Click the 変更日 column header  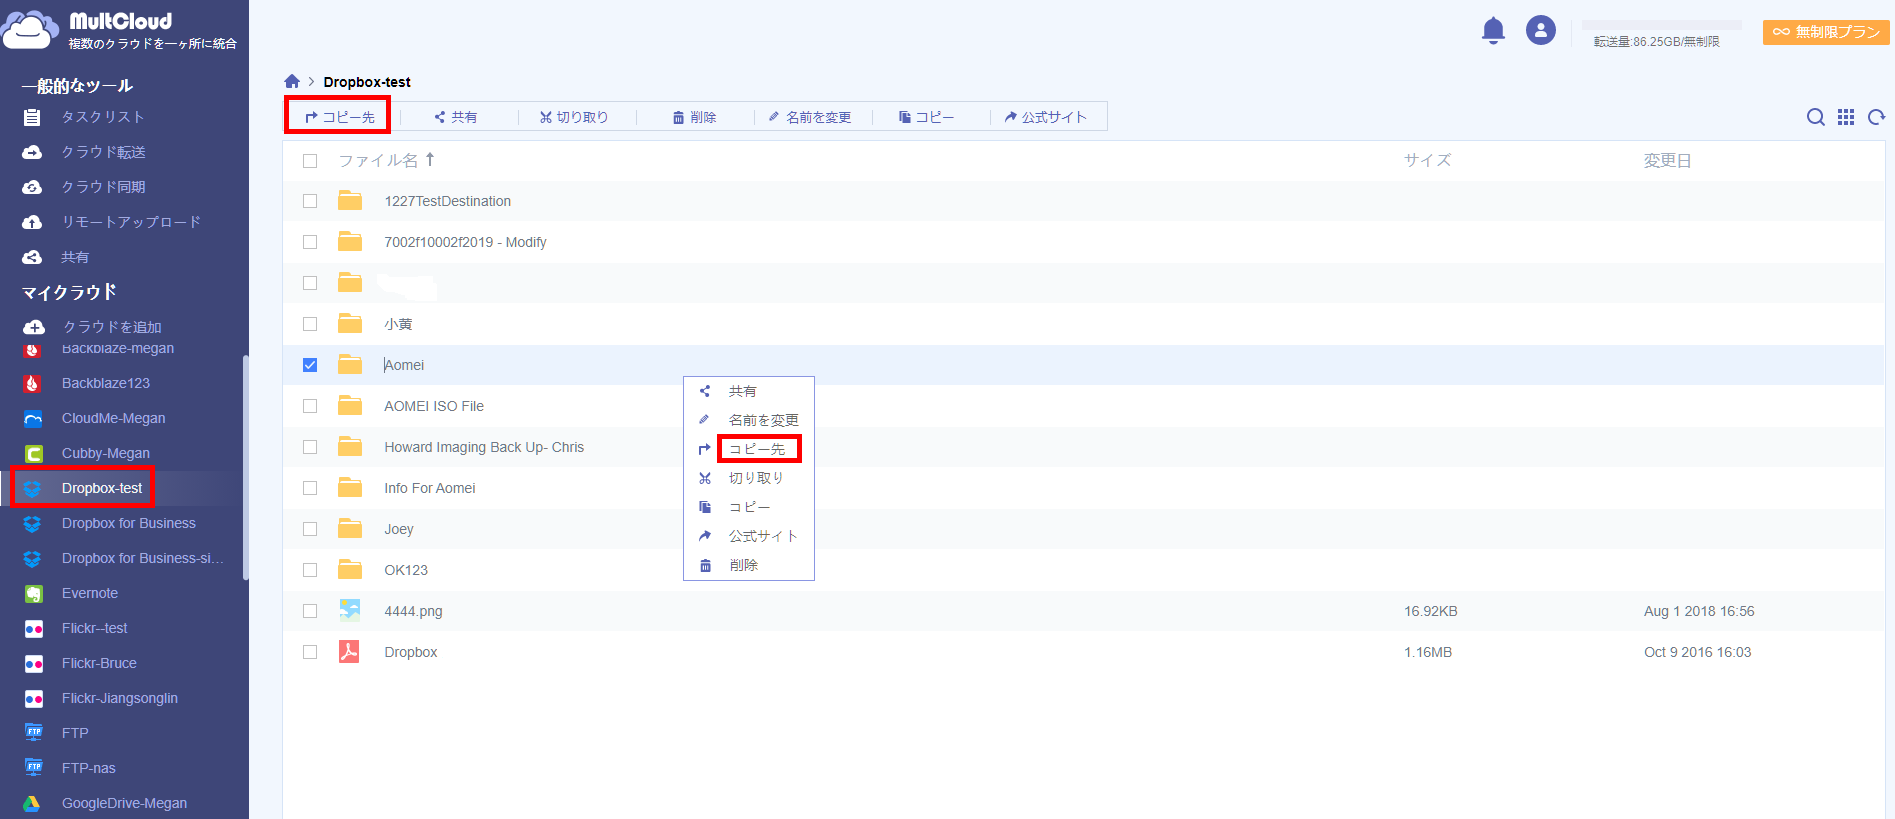point(1668,160)
